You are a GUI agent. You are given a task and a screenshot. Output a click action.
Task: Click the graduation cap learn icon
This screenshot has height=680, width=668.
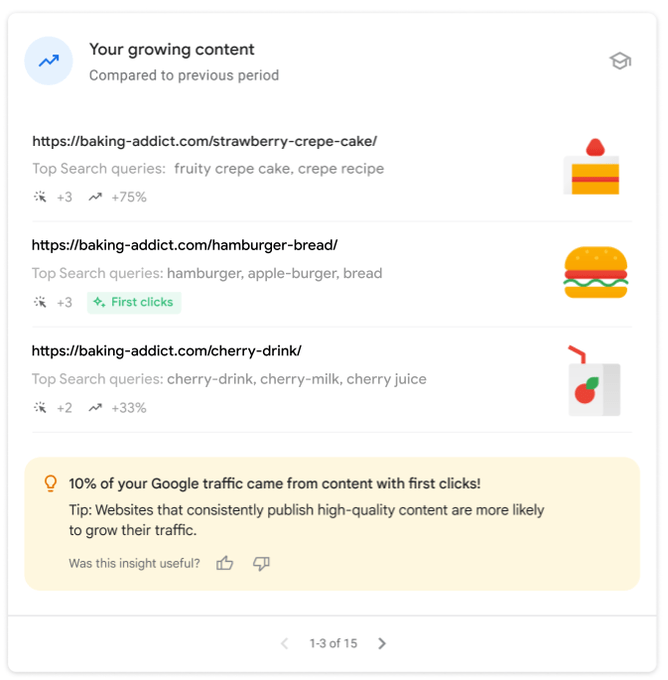tap(620, 61)
